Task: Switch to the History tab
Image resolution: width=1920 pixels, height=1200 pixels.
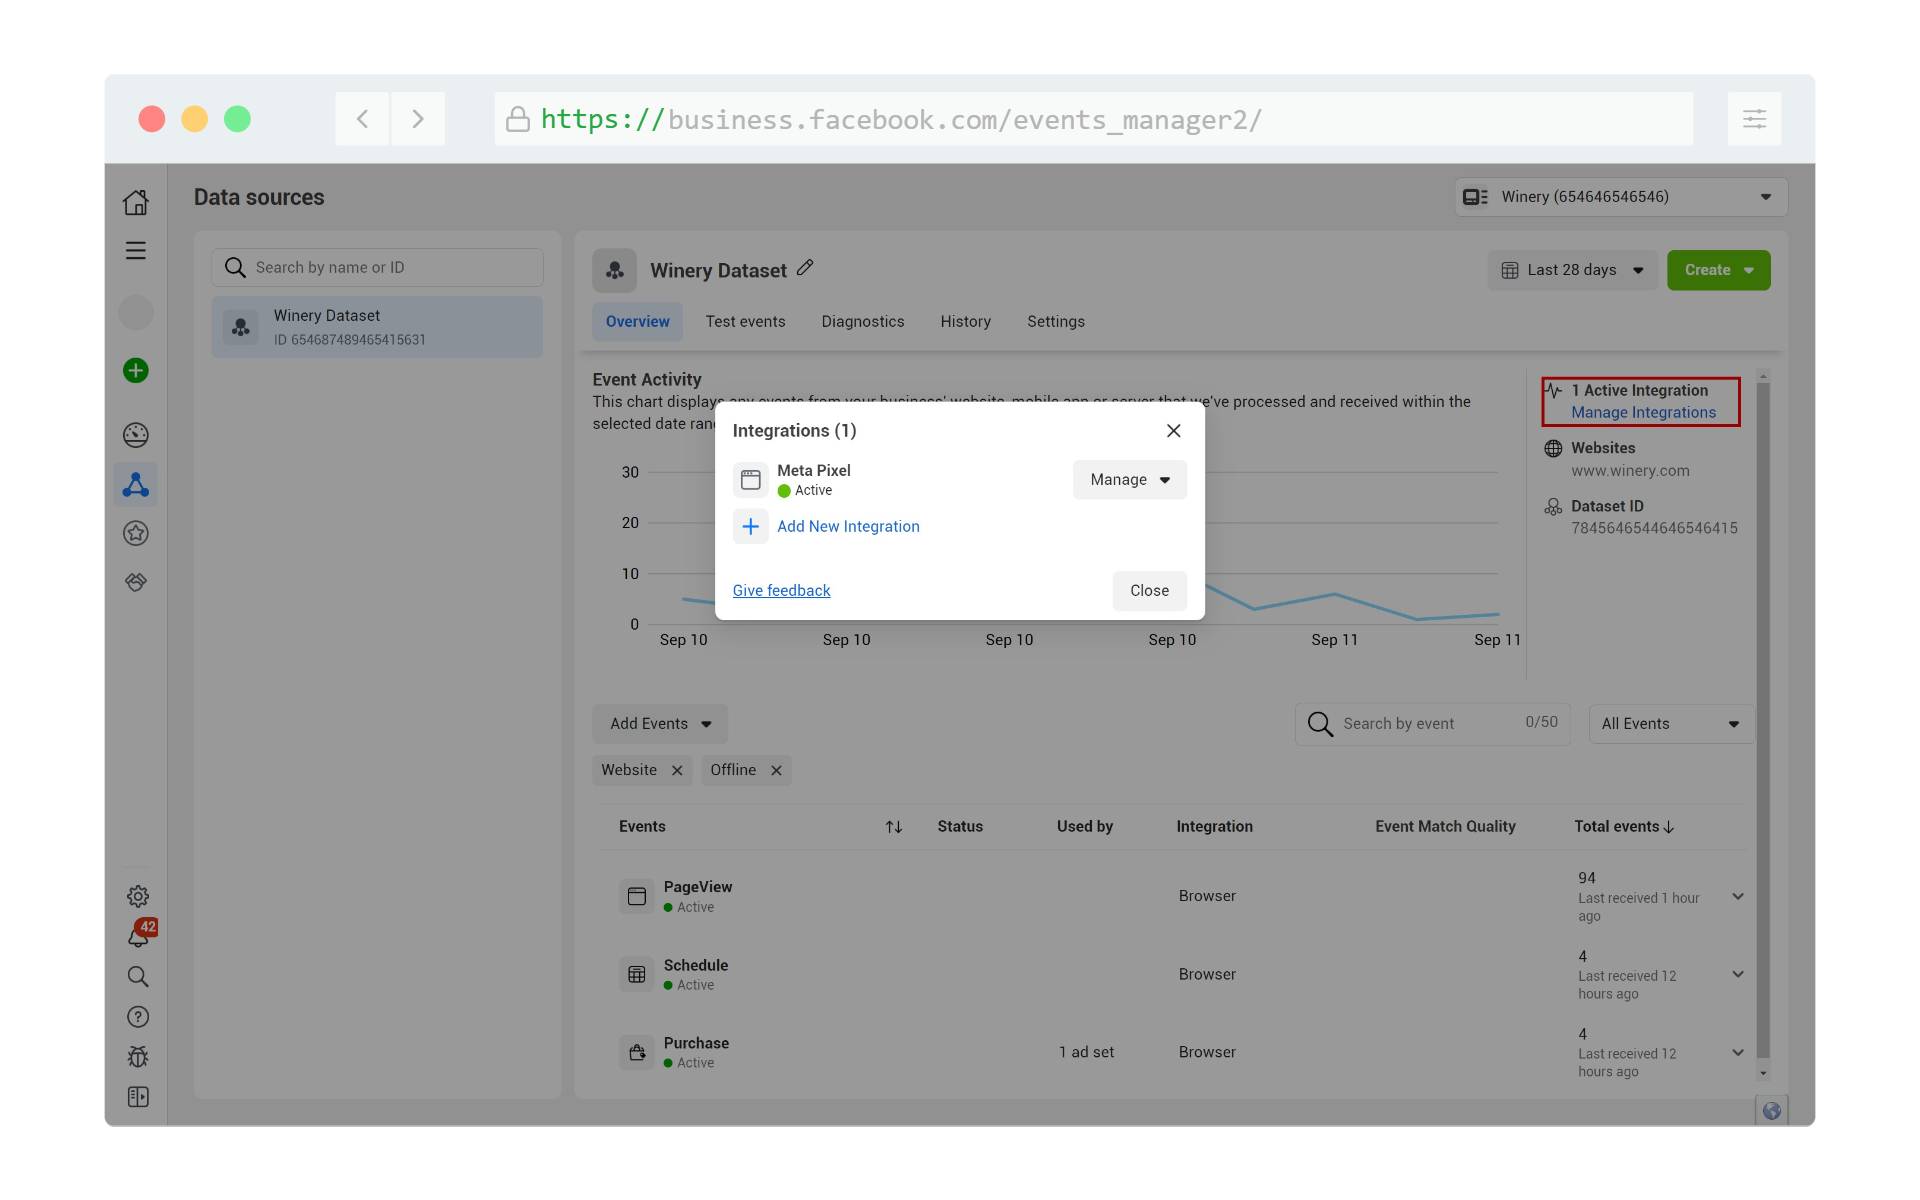Action: [x=966, y=322]
